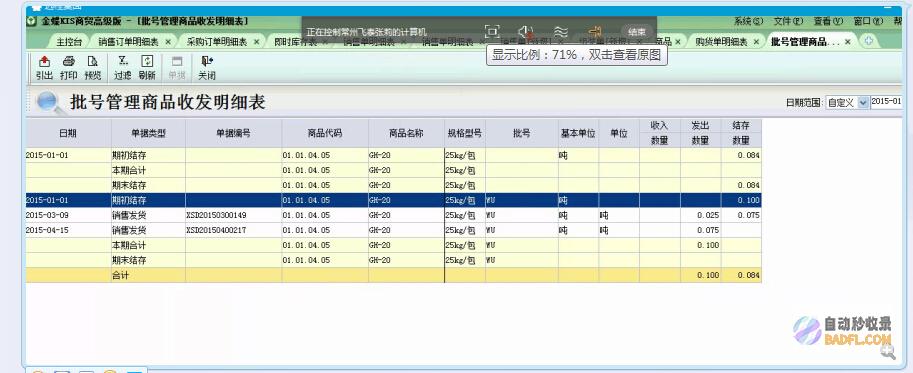Open the 窗口 menu
913x373 pixels.
pos(868,22)
